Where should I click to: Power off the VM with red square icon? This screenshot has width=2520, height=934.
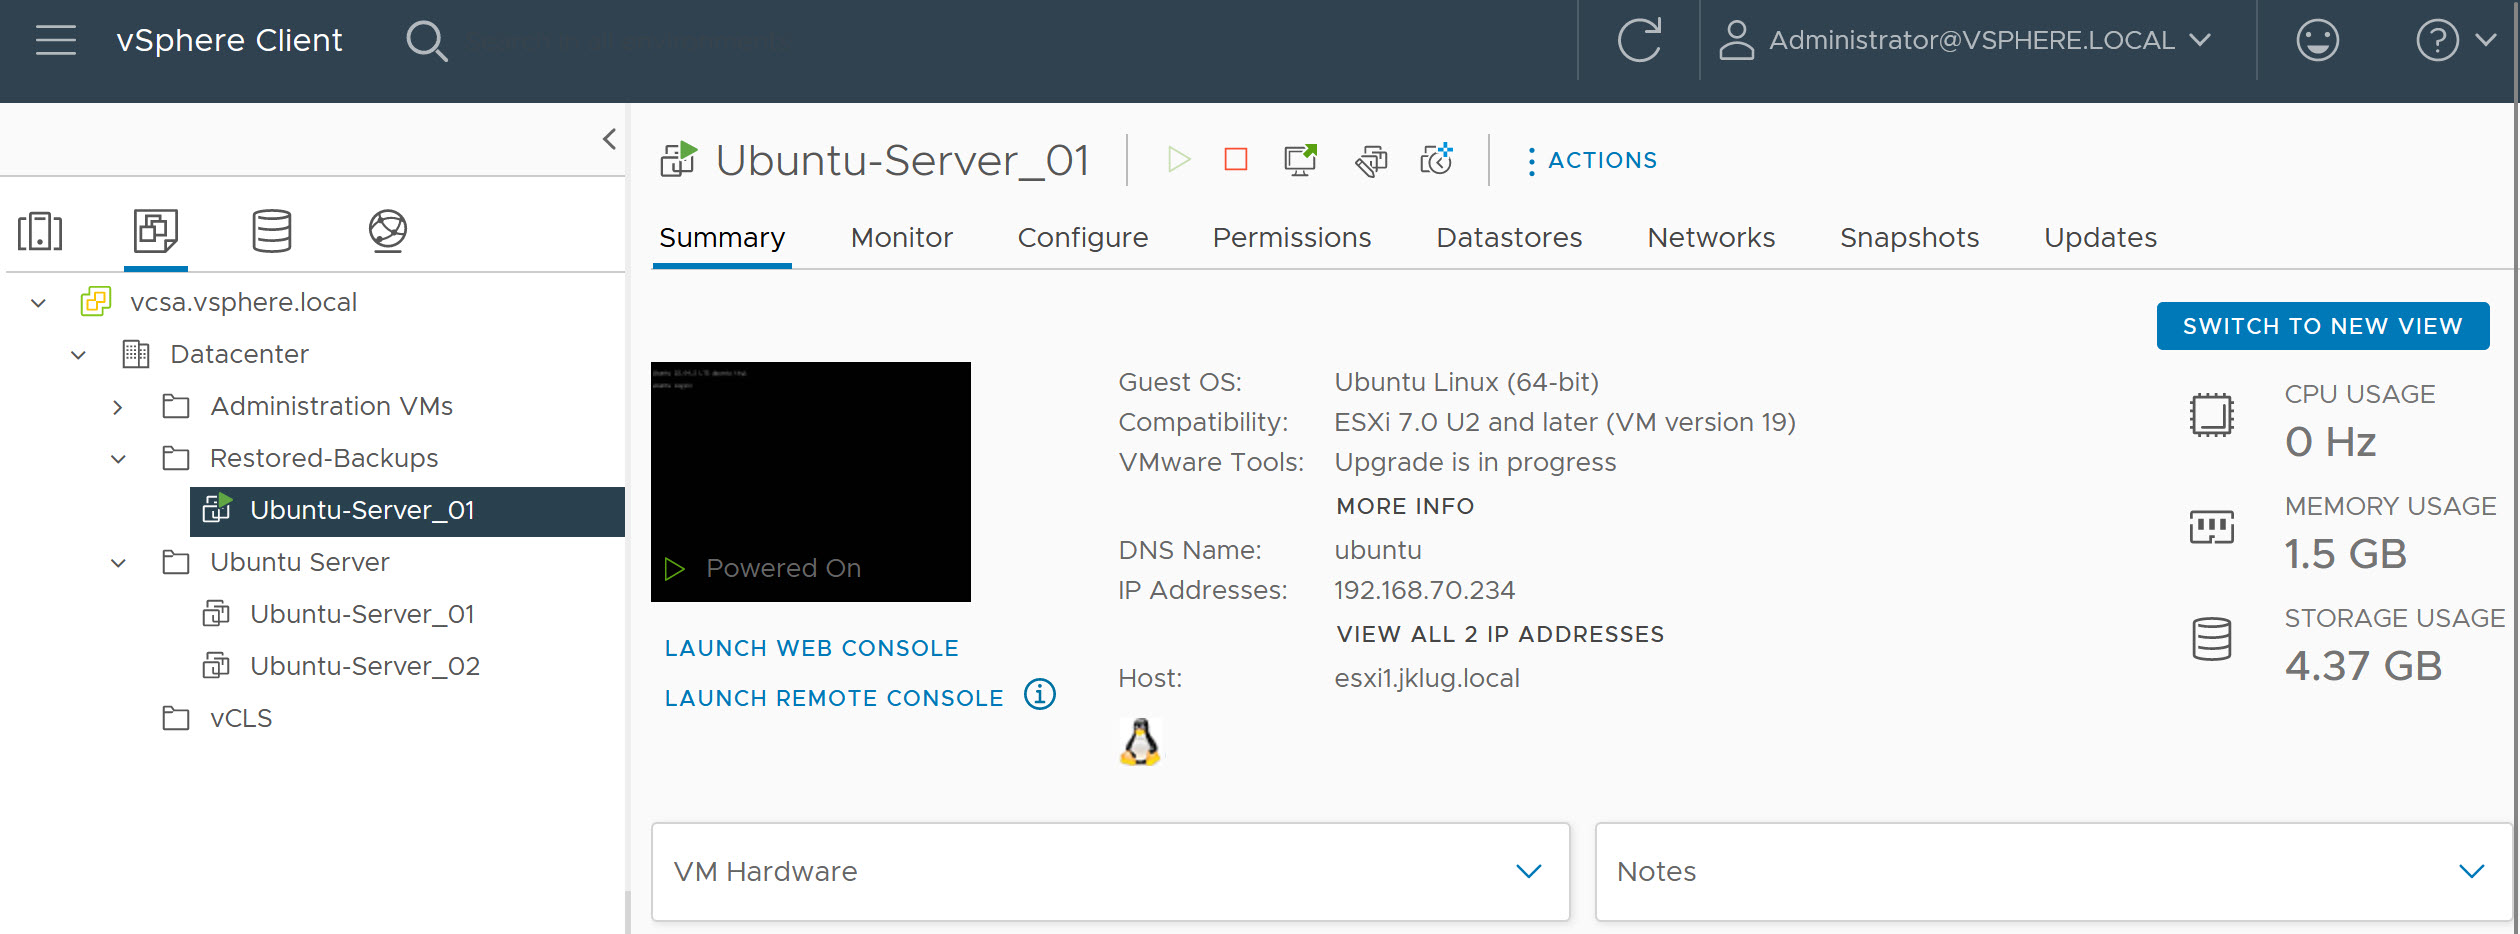pyautogui.click(x=1237, y=160)
